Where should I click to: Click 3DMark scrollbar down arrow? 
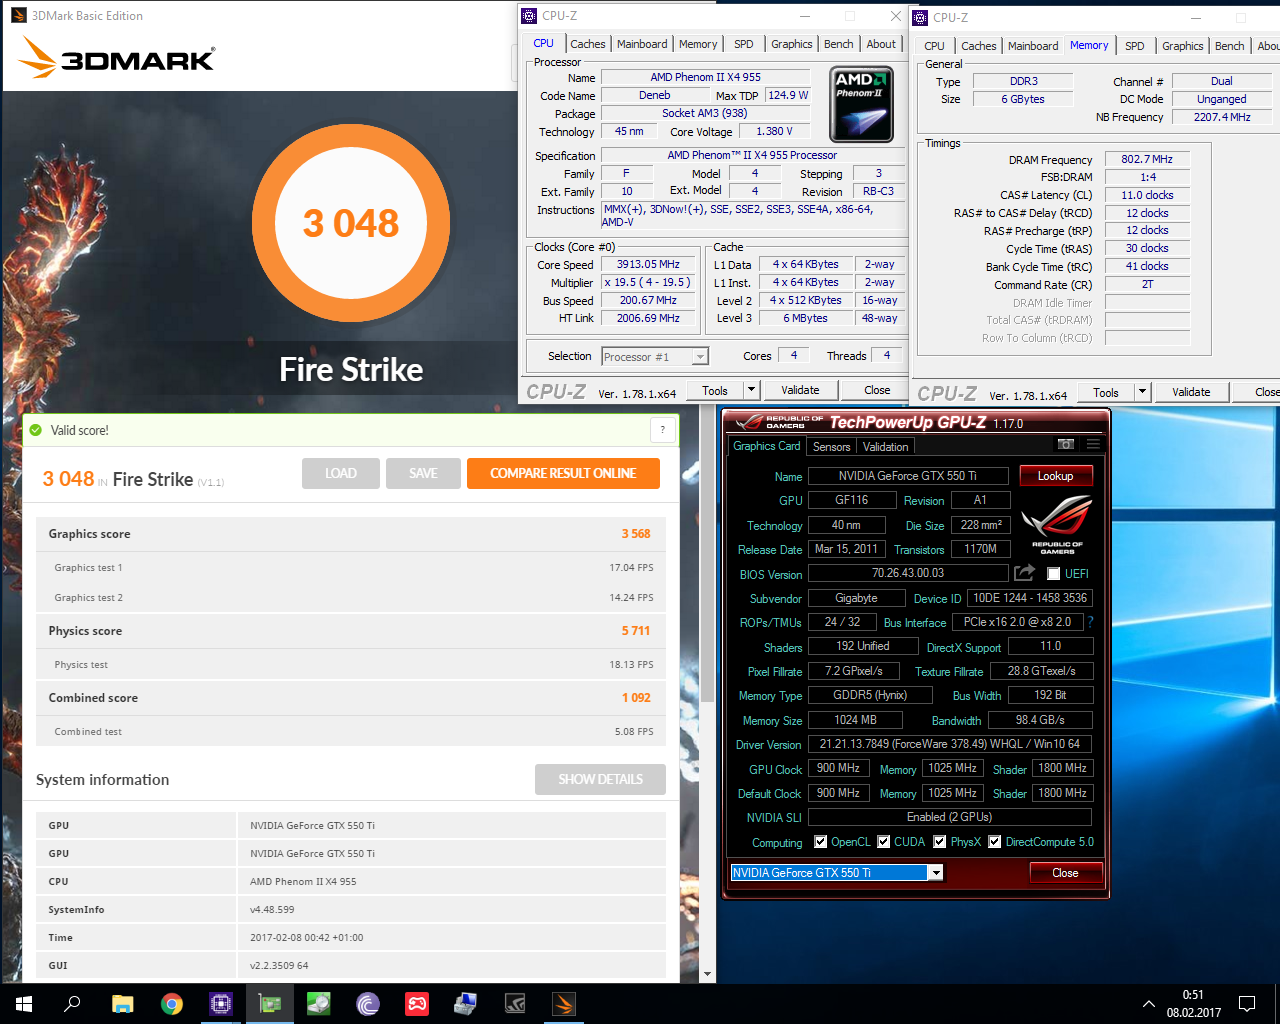[x=708, y=974]
